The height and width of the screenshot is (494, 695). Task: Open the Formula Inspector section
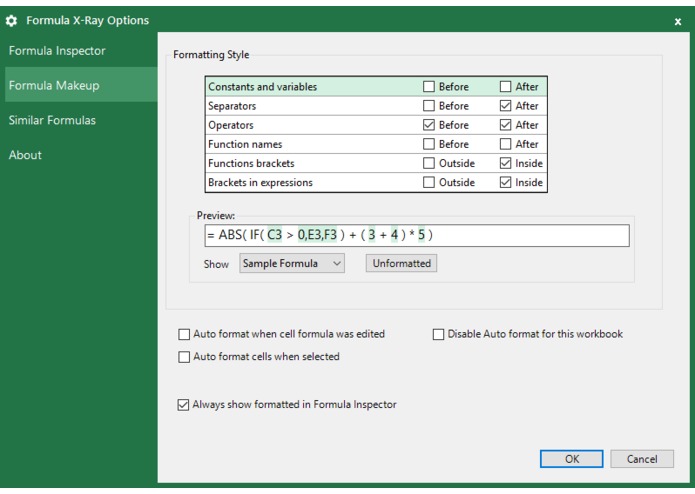tap(57, 51)
